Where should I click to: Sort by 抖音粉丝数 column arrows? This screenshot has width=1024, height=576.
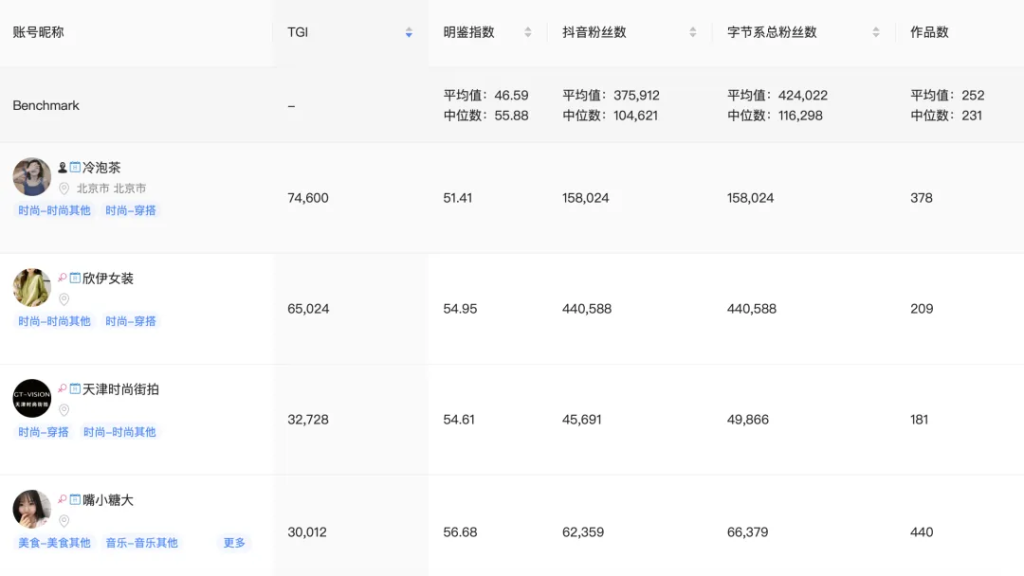[693, 32]
